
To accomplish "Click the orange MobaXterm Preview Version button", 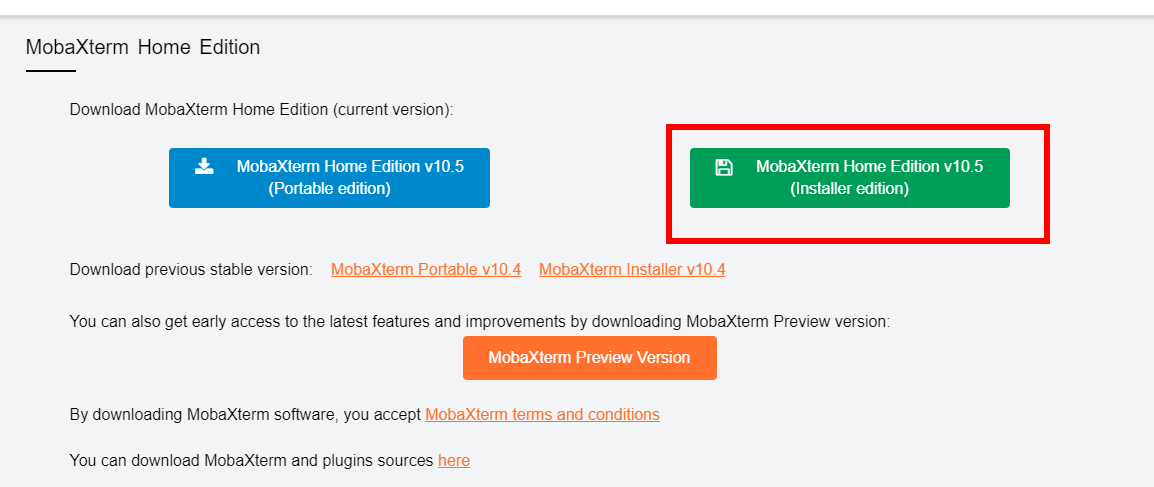I will [x=590, y=358].
